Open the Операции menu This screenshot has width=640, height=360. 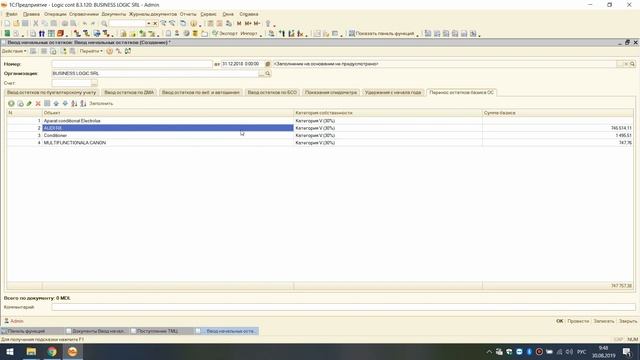coord(55,14)
